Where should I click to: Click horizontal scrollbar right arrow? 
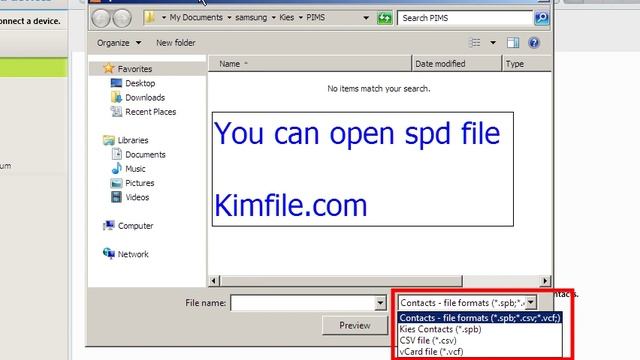coord(545,281)
